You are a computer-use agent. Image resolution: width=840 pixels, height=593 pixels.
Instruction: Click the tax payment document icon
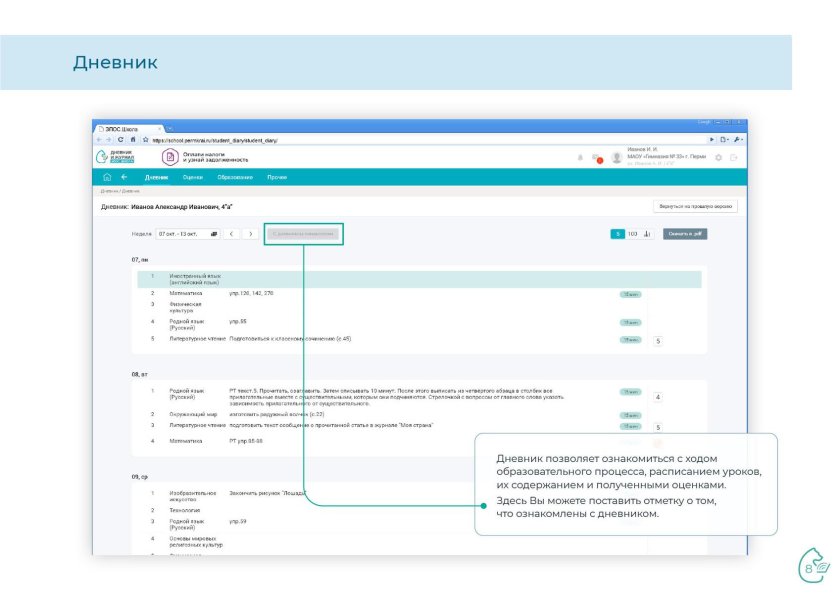pos(169,158)
